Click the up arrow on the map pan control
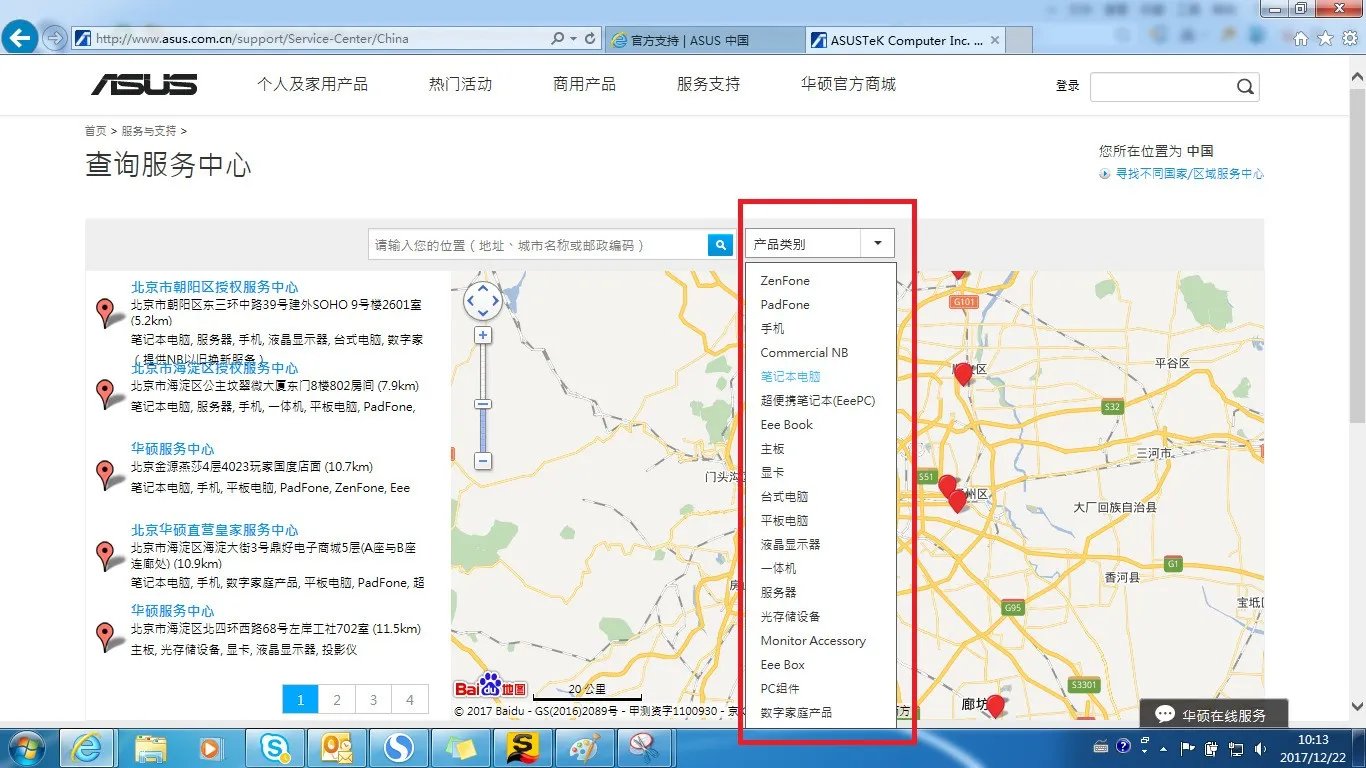 [x=483, y=288]
